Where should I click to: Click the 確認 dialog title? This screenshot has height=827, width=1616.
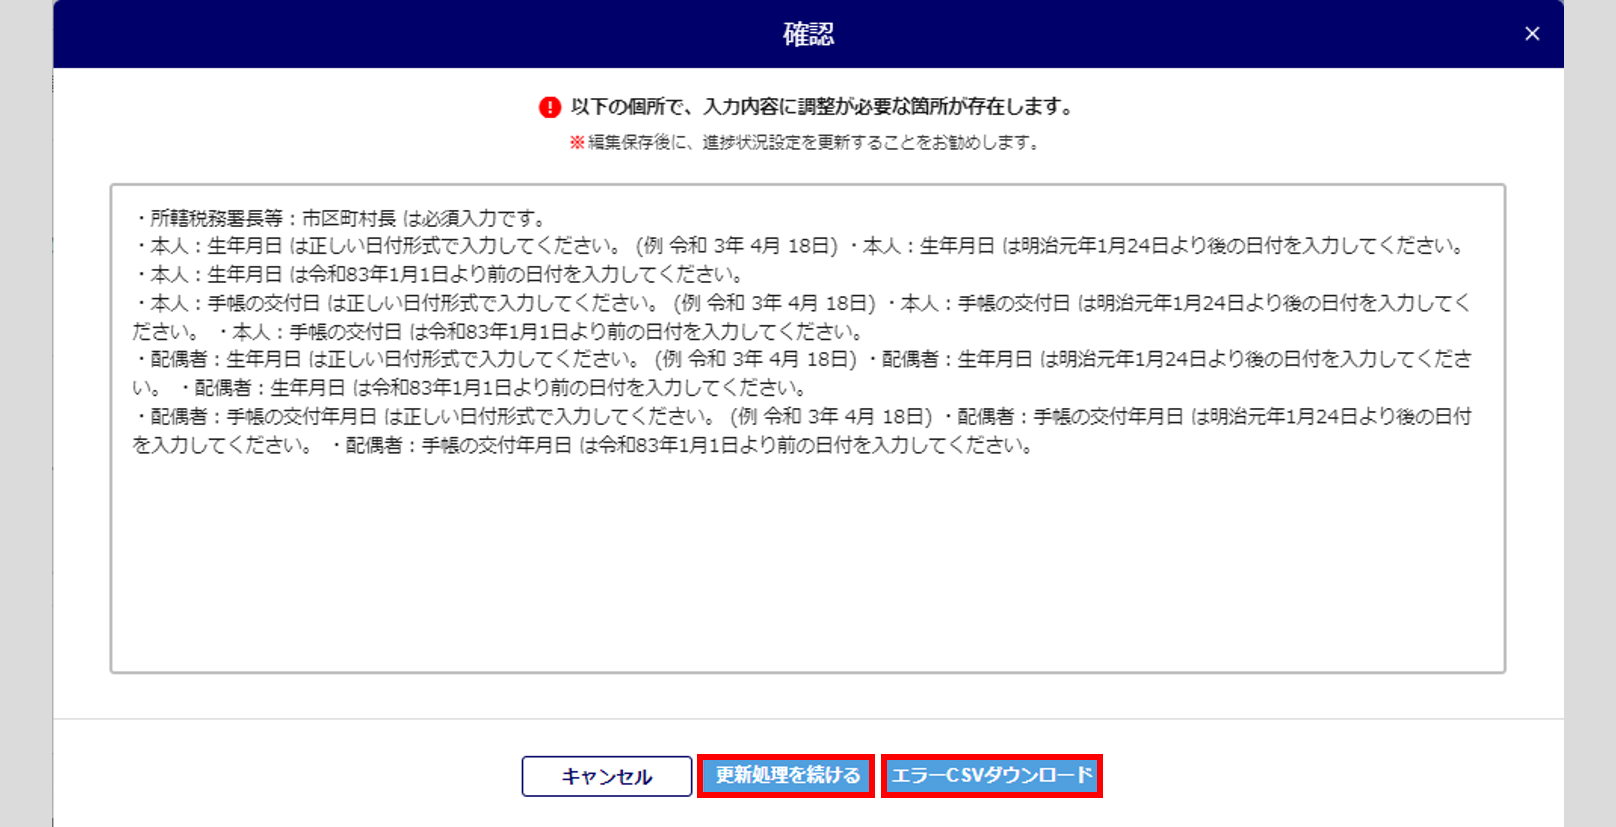808,34
